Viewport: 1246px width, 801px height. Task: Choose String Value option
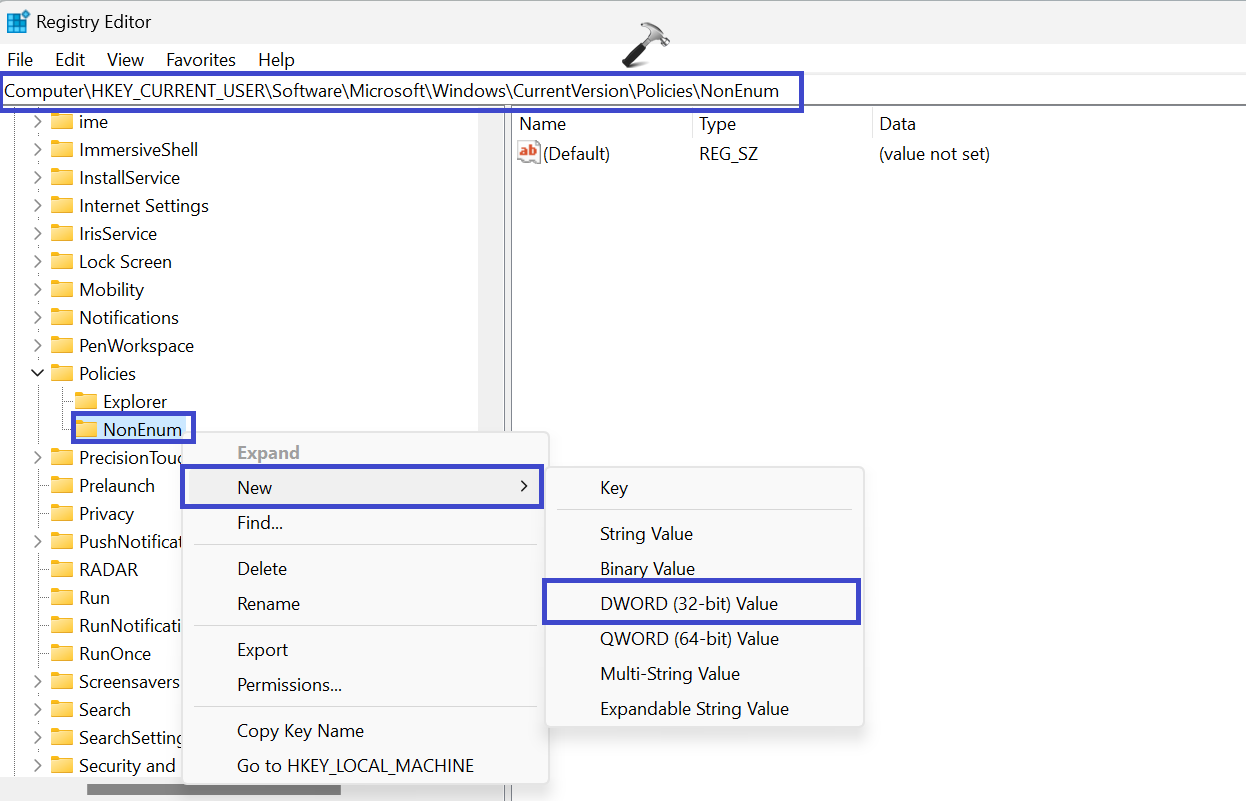click(704, 534)
